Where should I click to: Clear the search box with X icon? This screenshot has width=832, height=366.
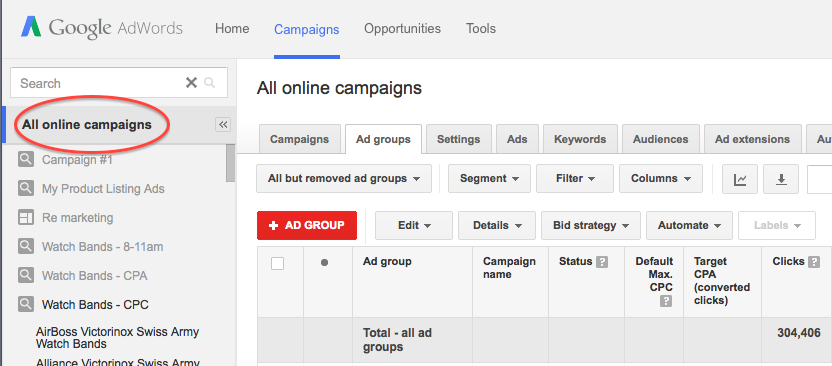191,83
